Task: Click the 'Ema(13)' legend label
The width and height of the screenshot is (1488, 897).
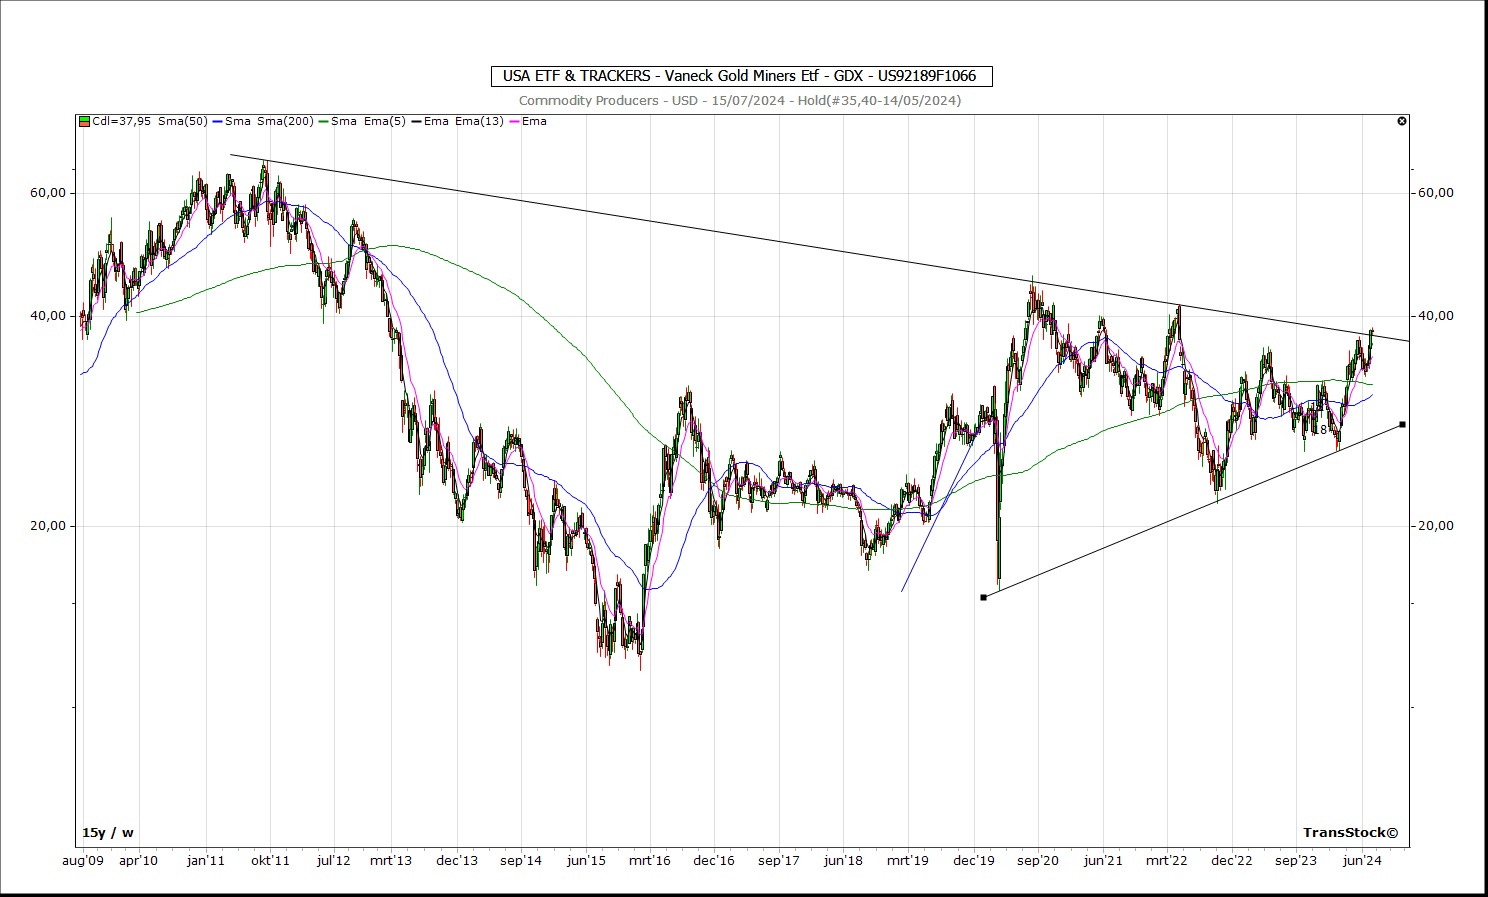Action: tap(479, 121)
